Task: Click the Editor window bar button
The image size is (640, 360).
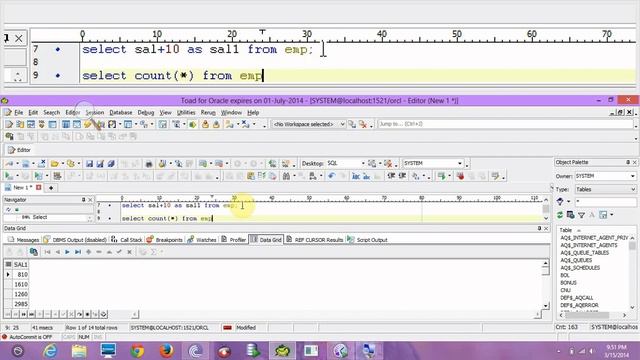Action: tap(19, 150)
